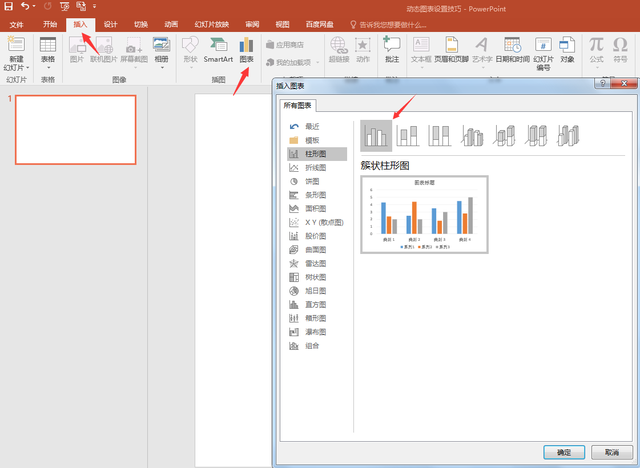Switch to the Review (审阅) tab

(x=252, y=24)
